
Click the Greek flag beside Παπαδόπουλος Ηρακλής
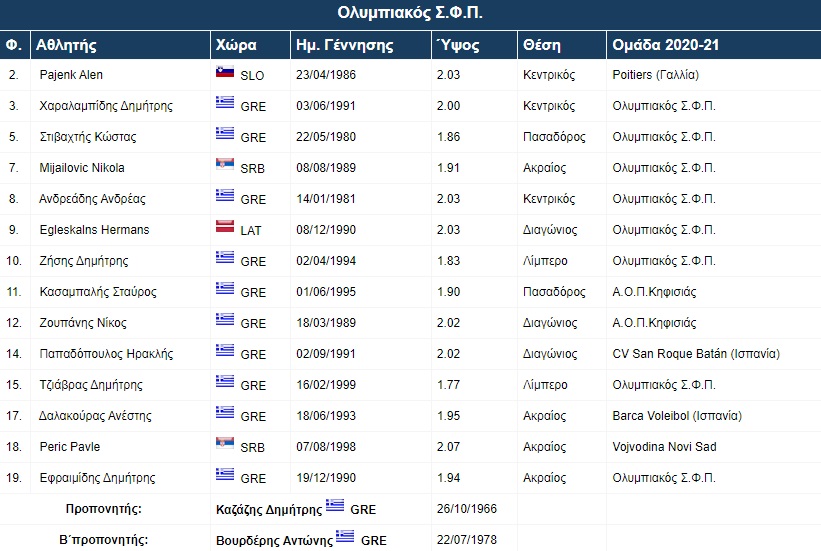(x=225, y=350)
